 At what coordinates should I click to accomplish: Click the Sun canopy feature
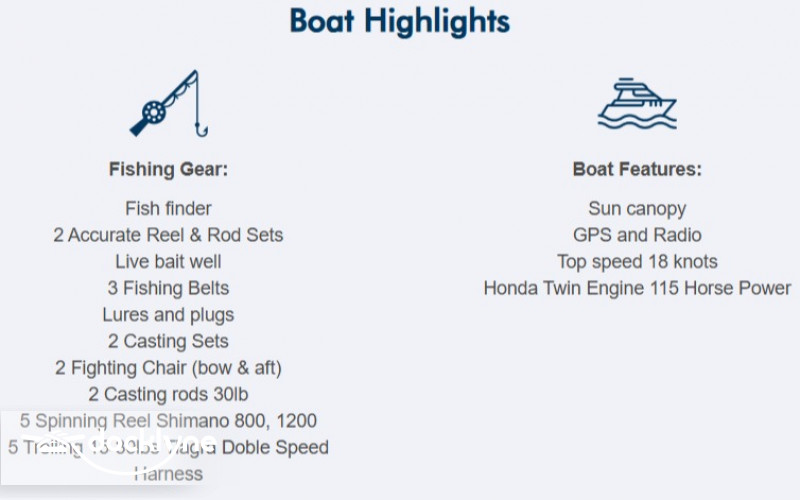coord(637,209)
